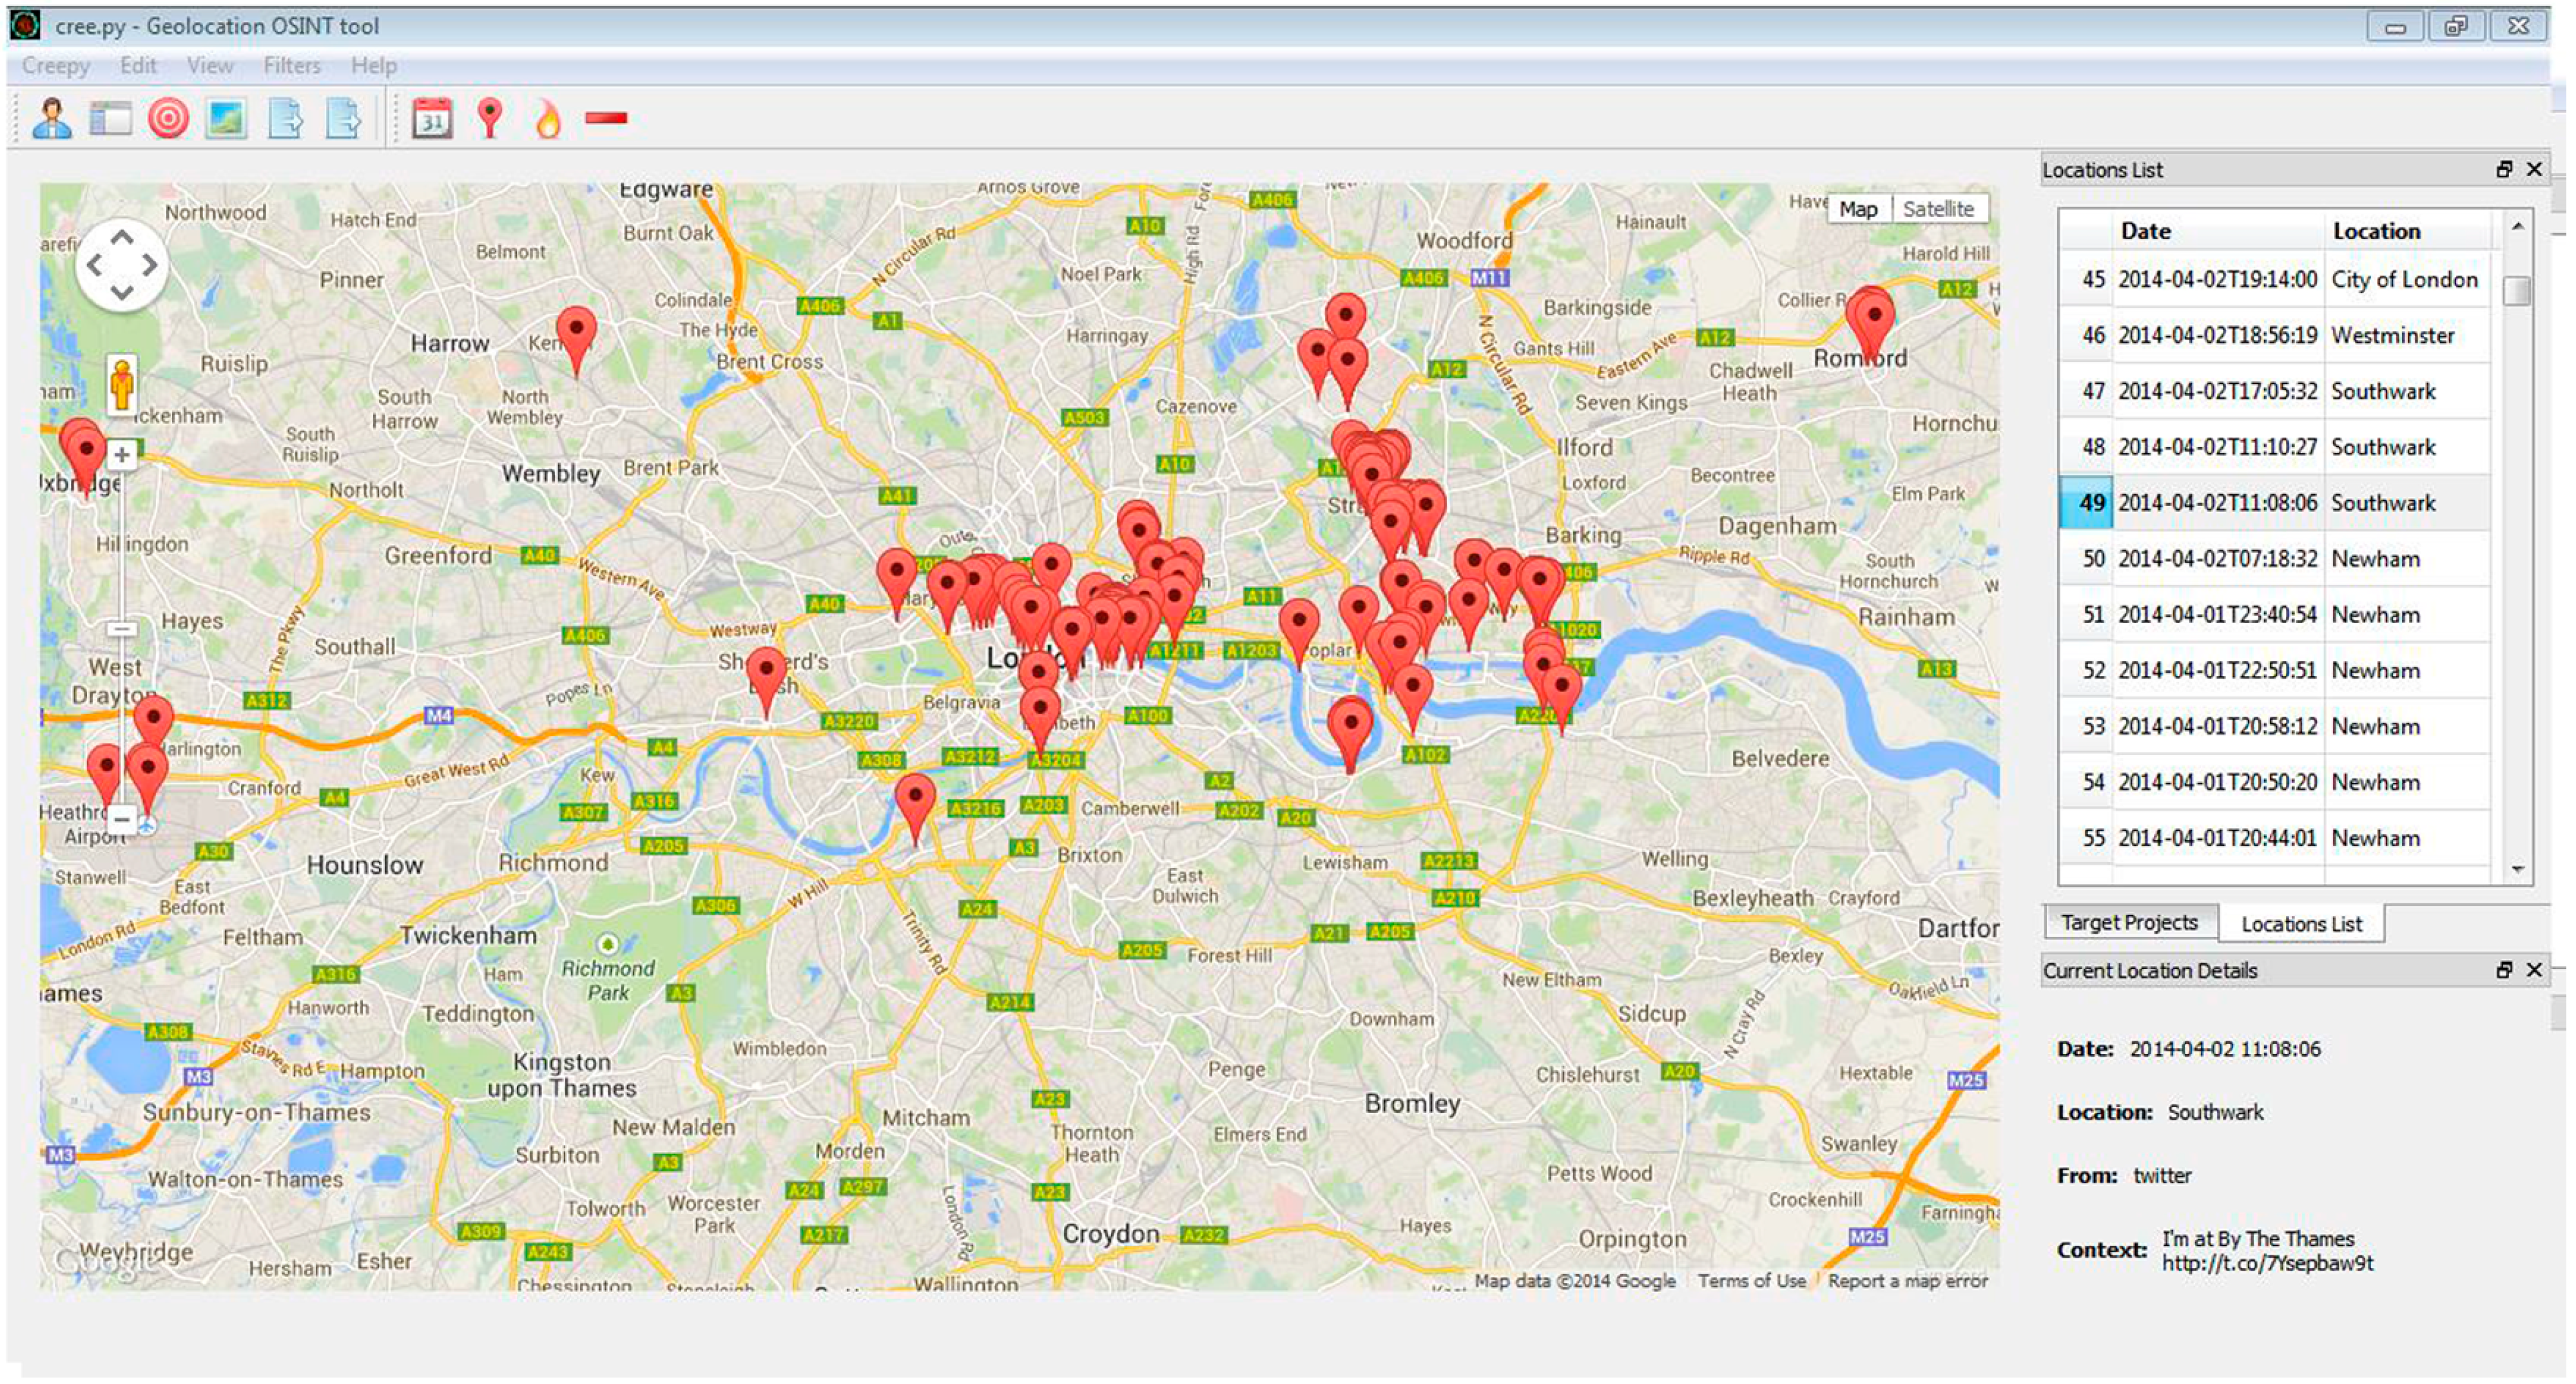
Task: Click the Street View pegman icon
Action: [122, 385]
